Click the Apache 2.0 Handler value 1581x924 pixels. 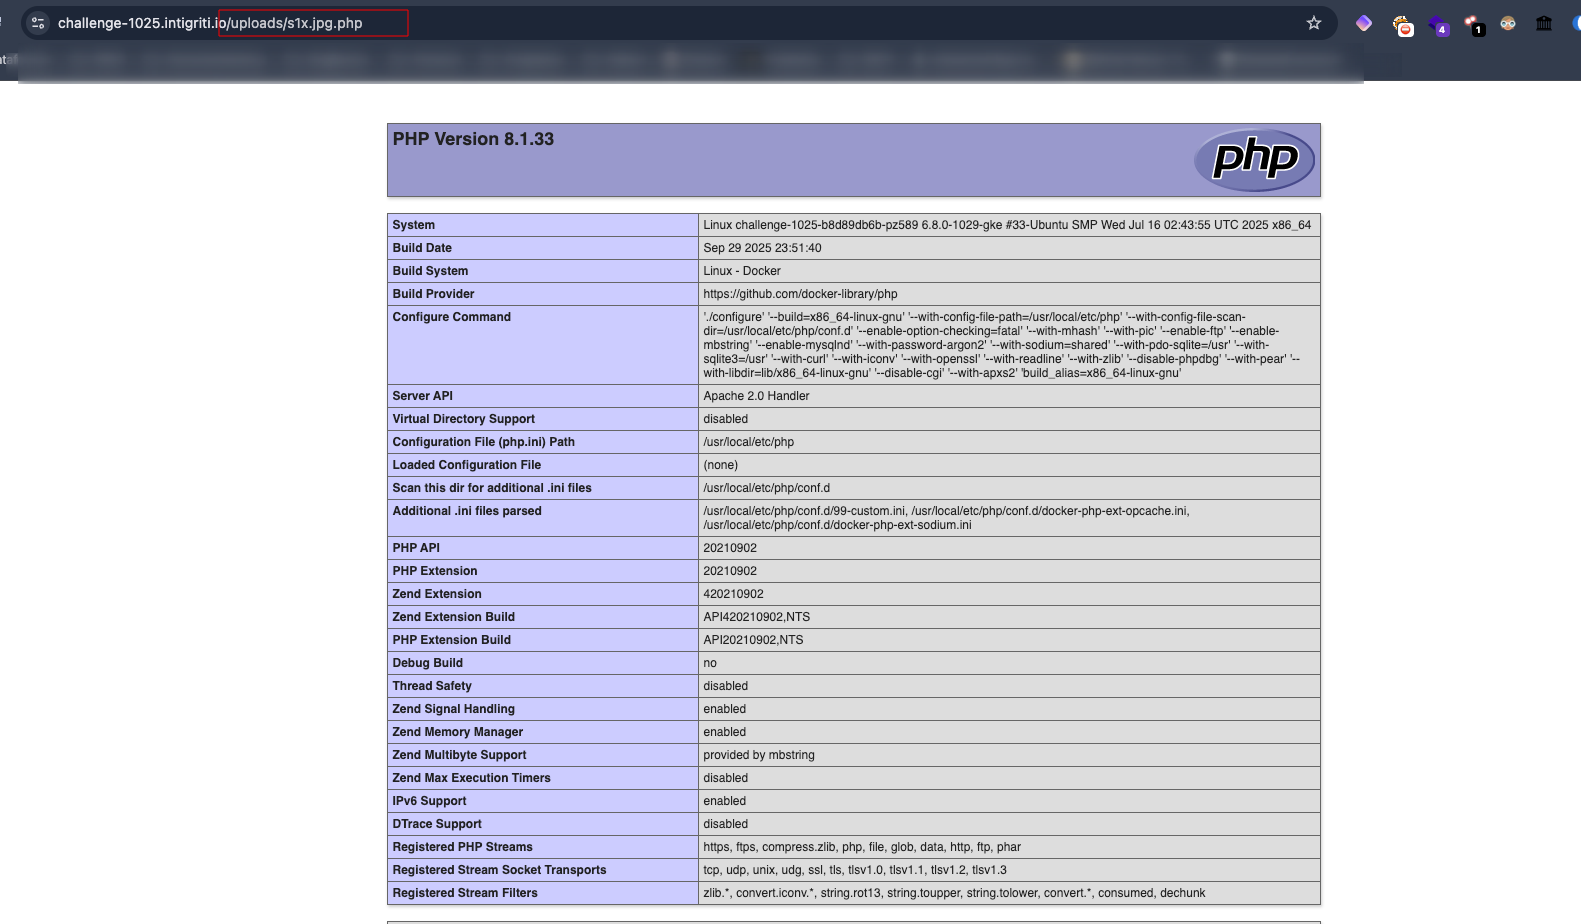pyautogui.click(x=756, y=396)
